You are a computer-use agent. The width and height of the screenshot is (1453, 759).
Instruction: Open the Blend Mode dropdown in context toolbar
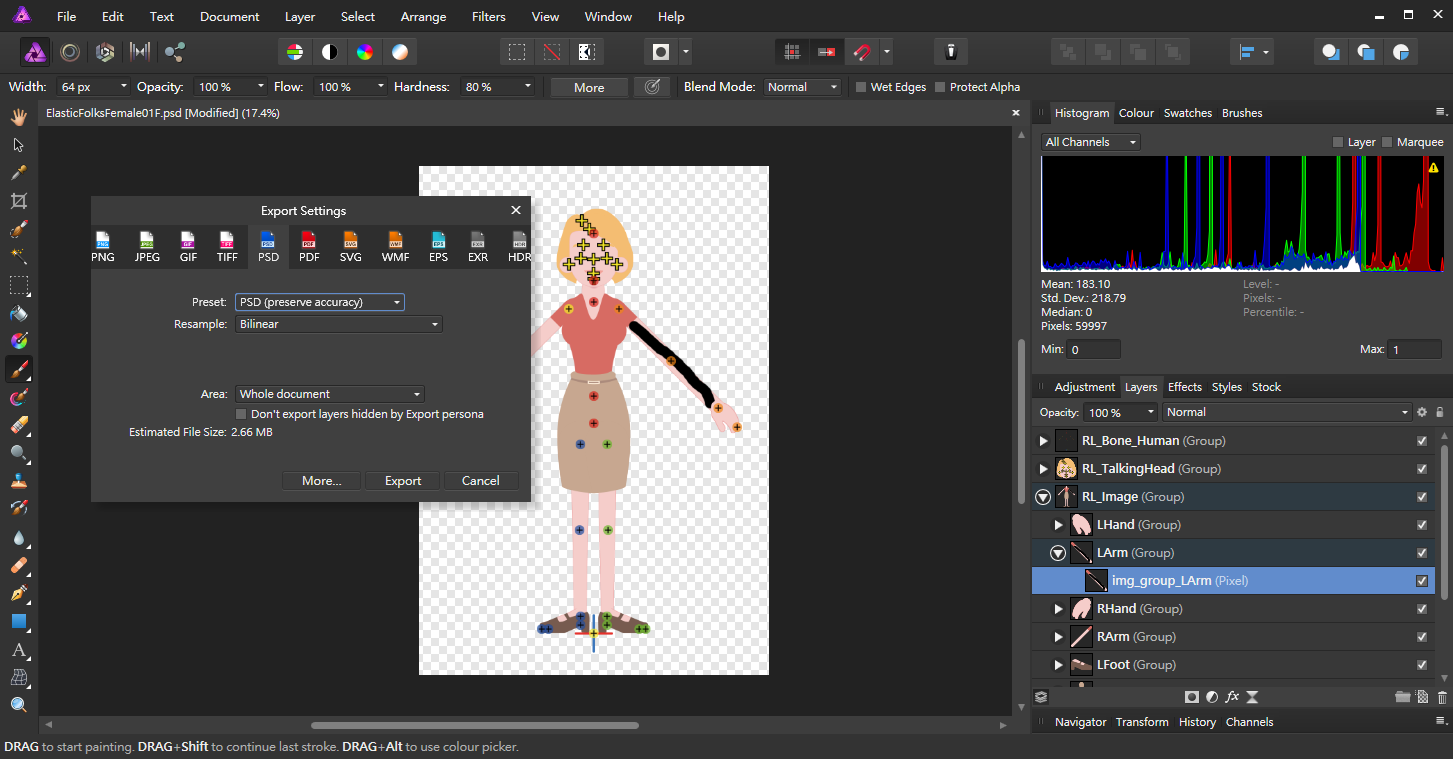pos(803,87)
